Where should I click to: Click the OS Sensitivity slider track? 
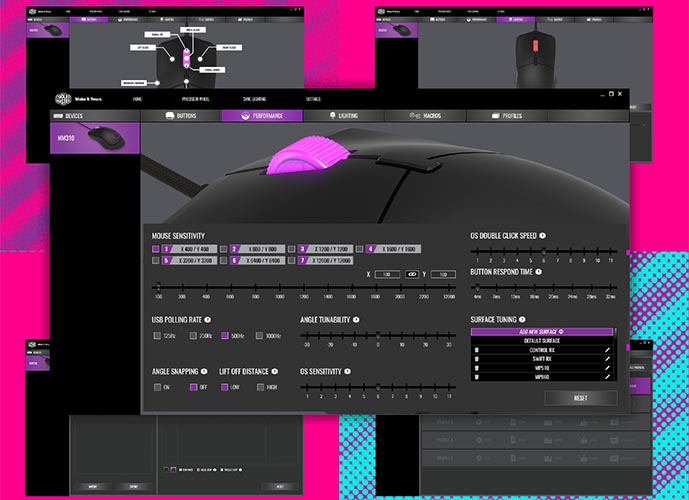377,386
